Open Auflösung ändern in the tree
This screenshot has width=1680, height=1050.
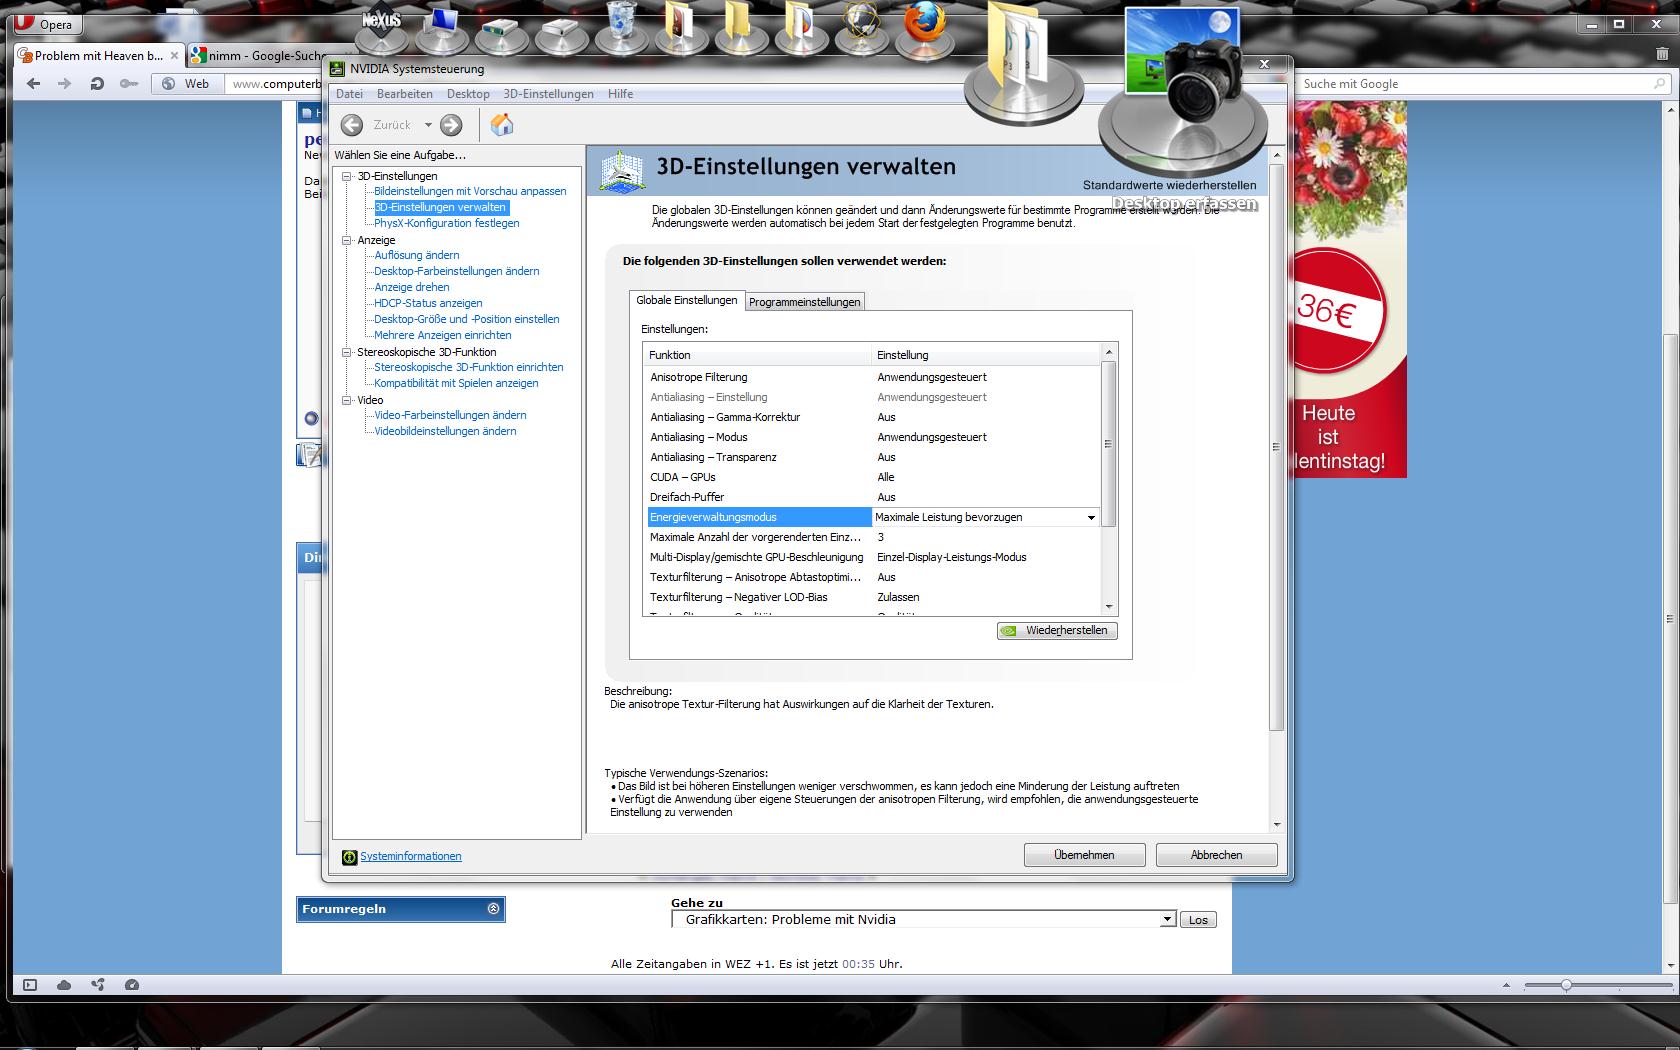click(417, 256)
